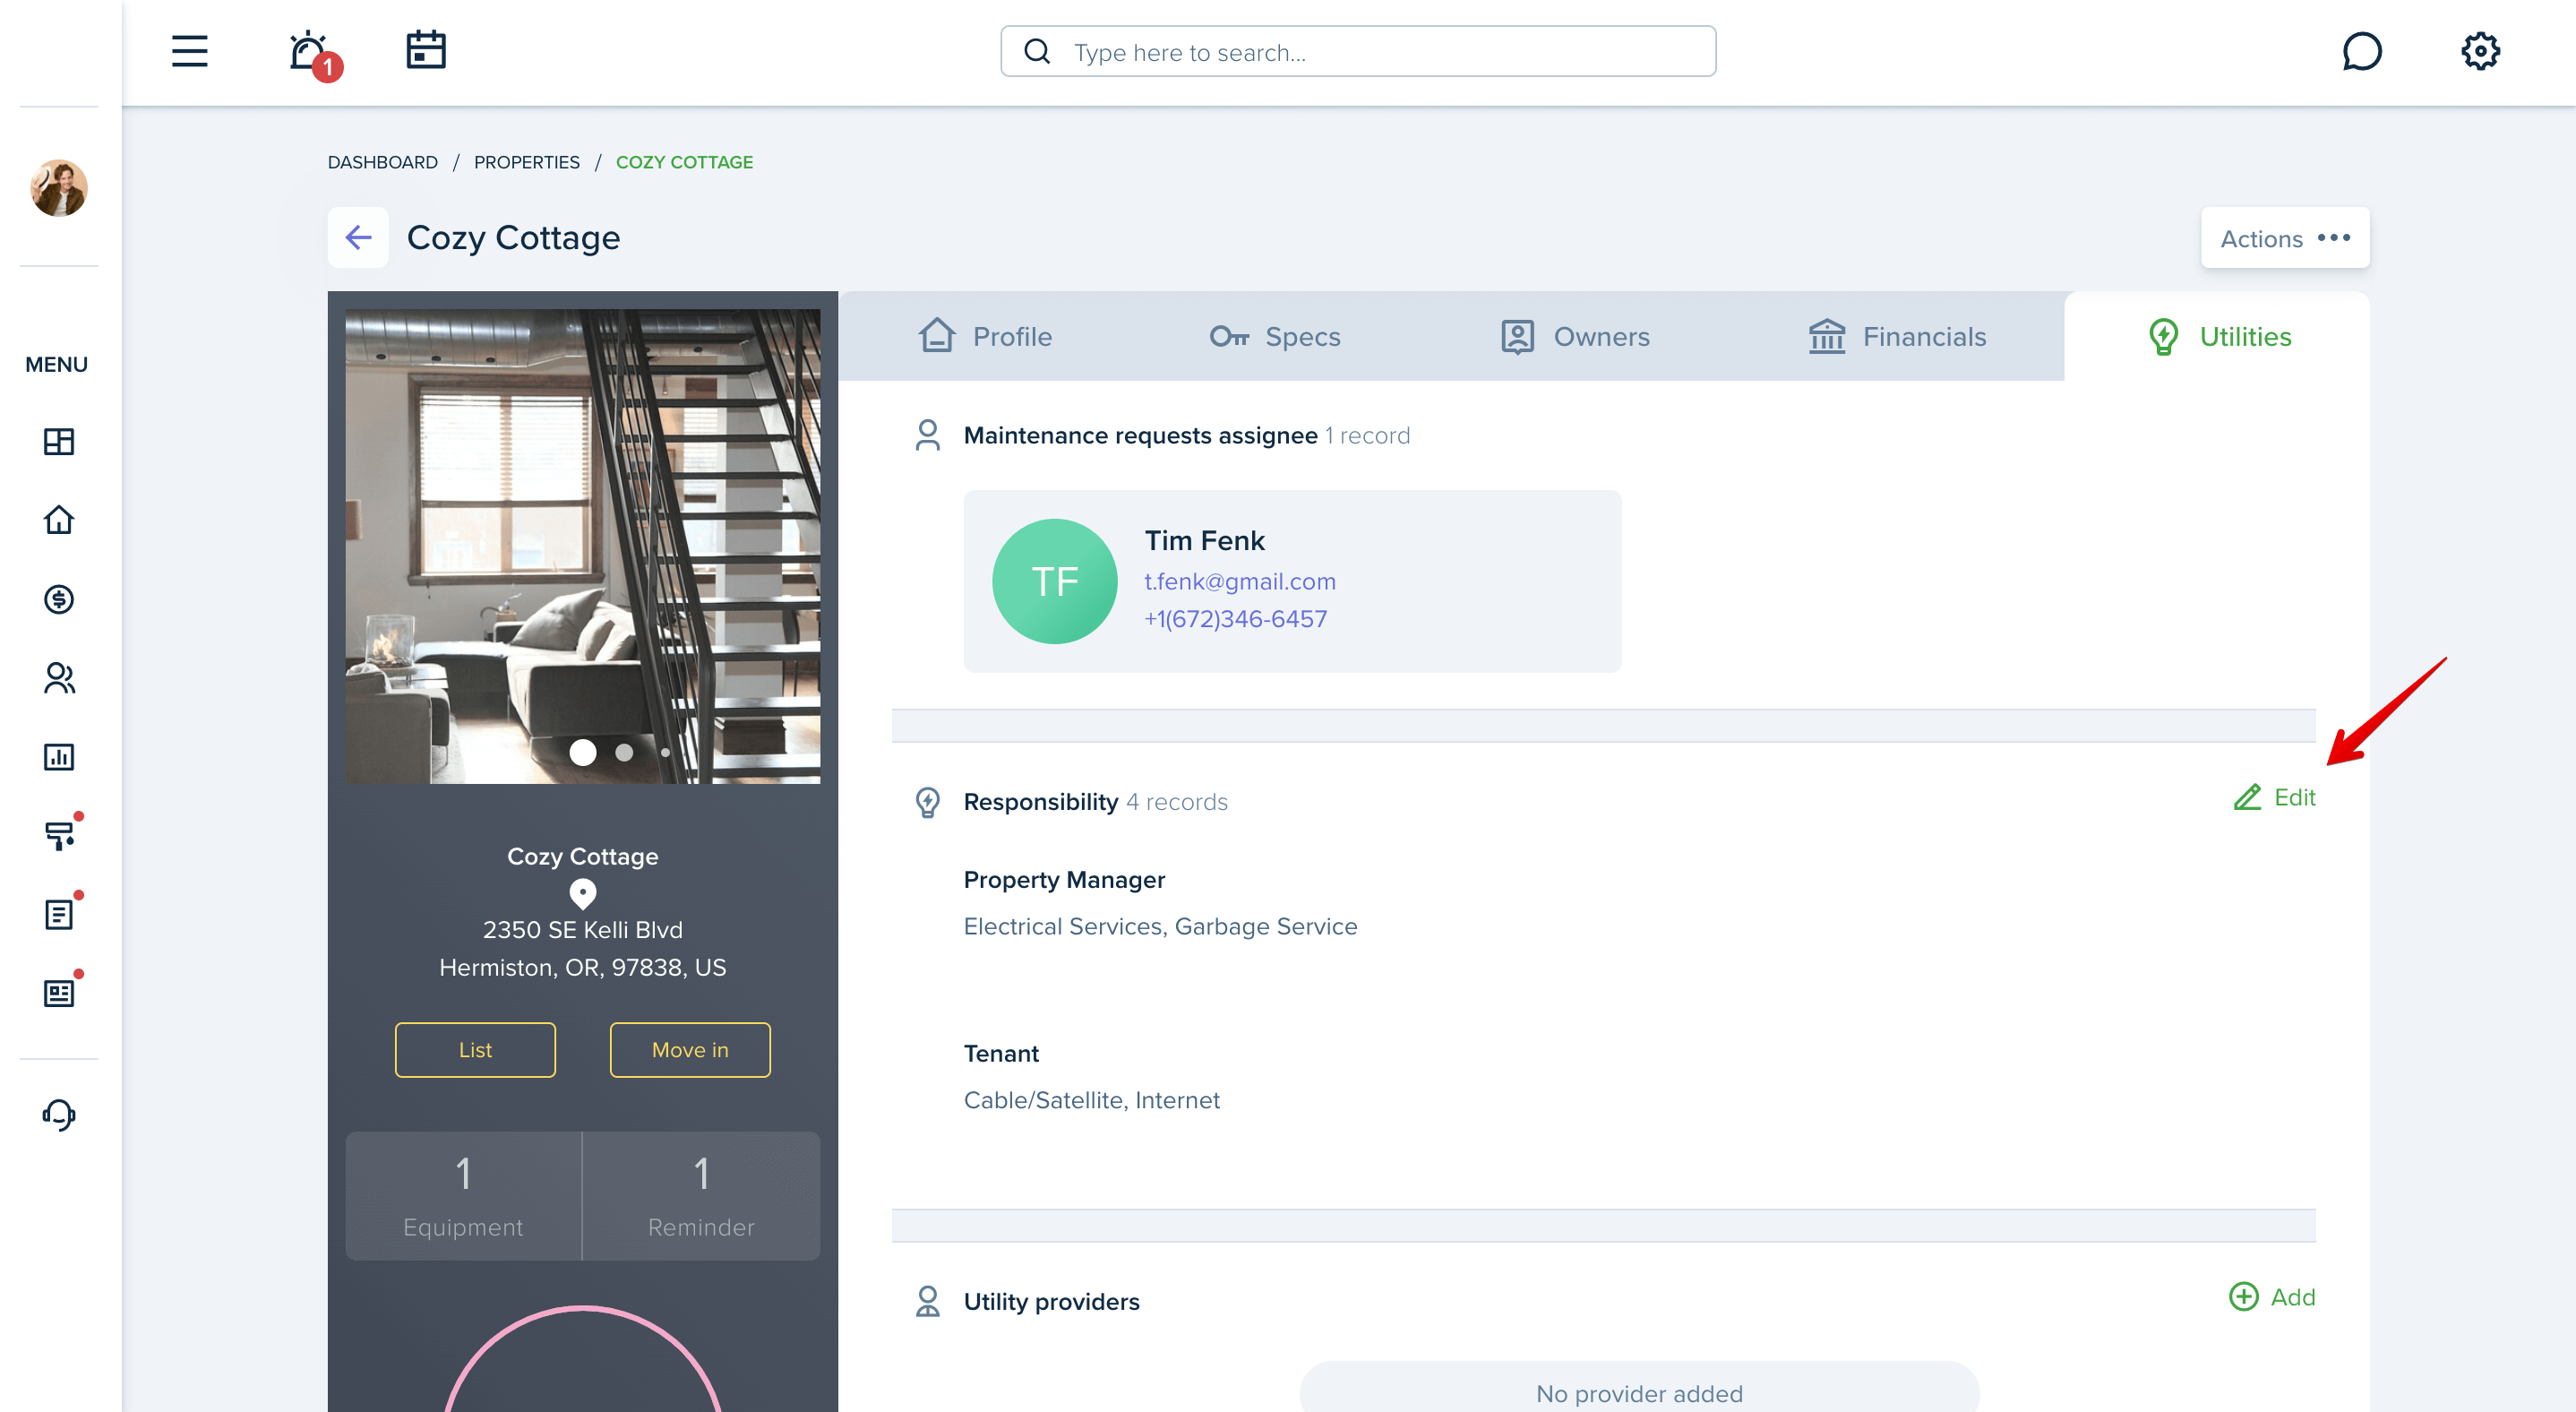Open the Reminder count tile
Viewport: 2576px width, 1412px height.
coord(702,1196)
